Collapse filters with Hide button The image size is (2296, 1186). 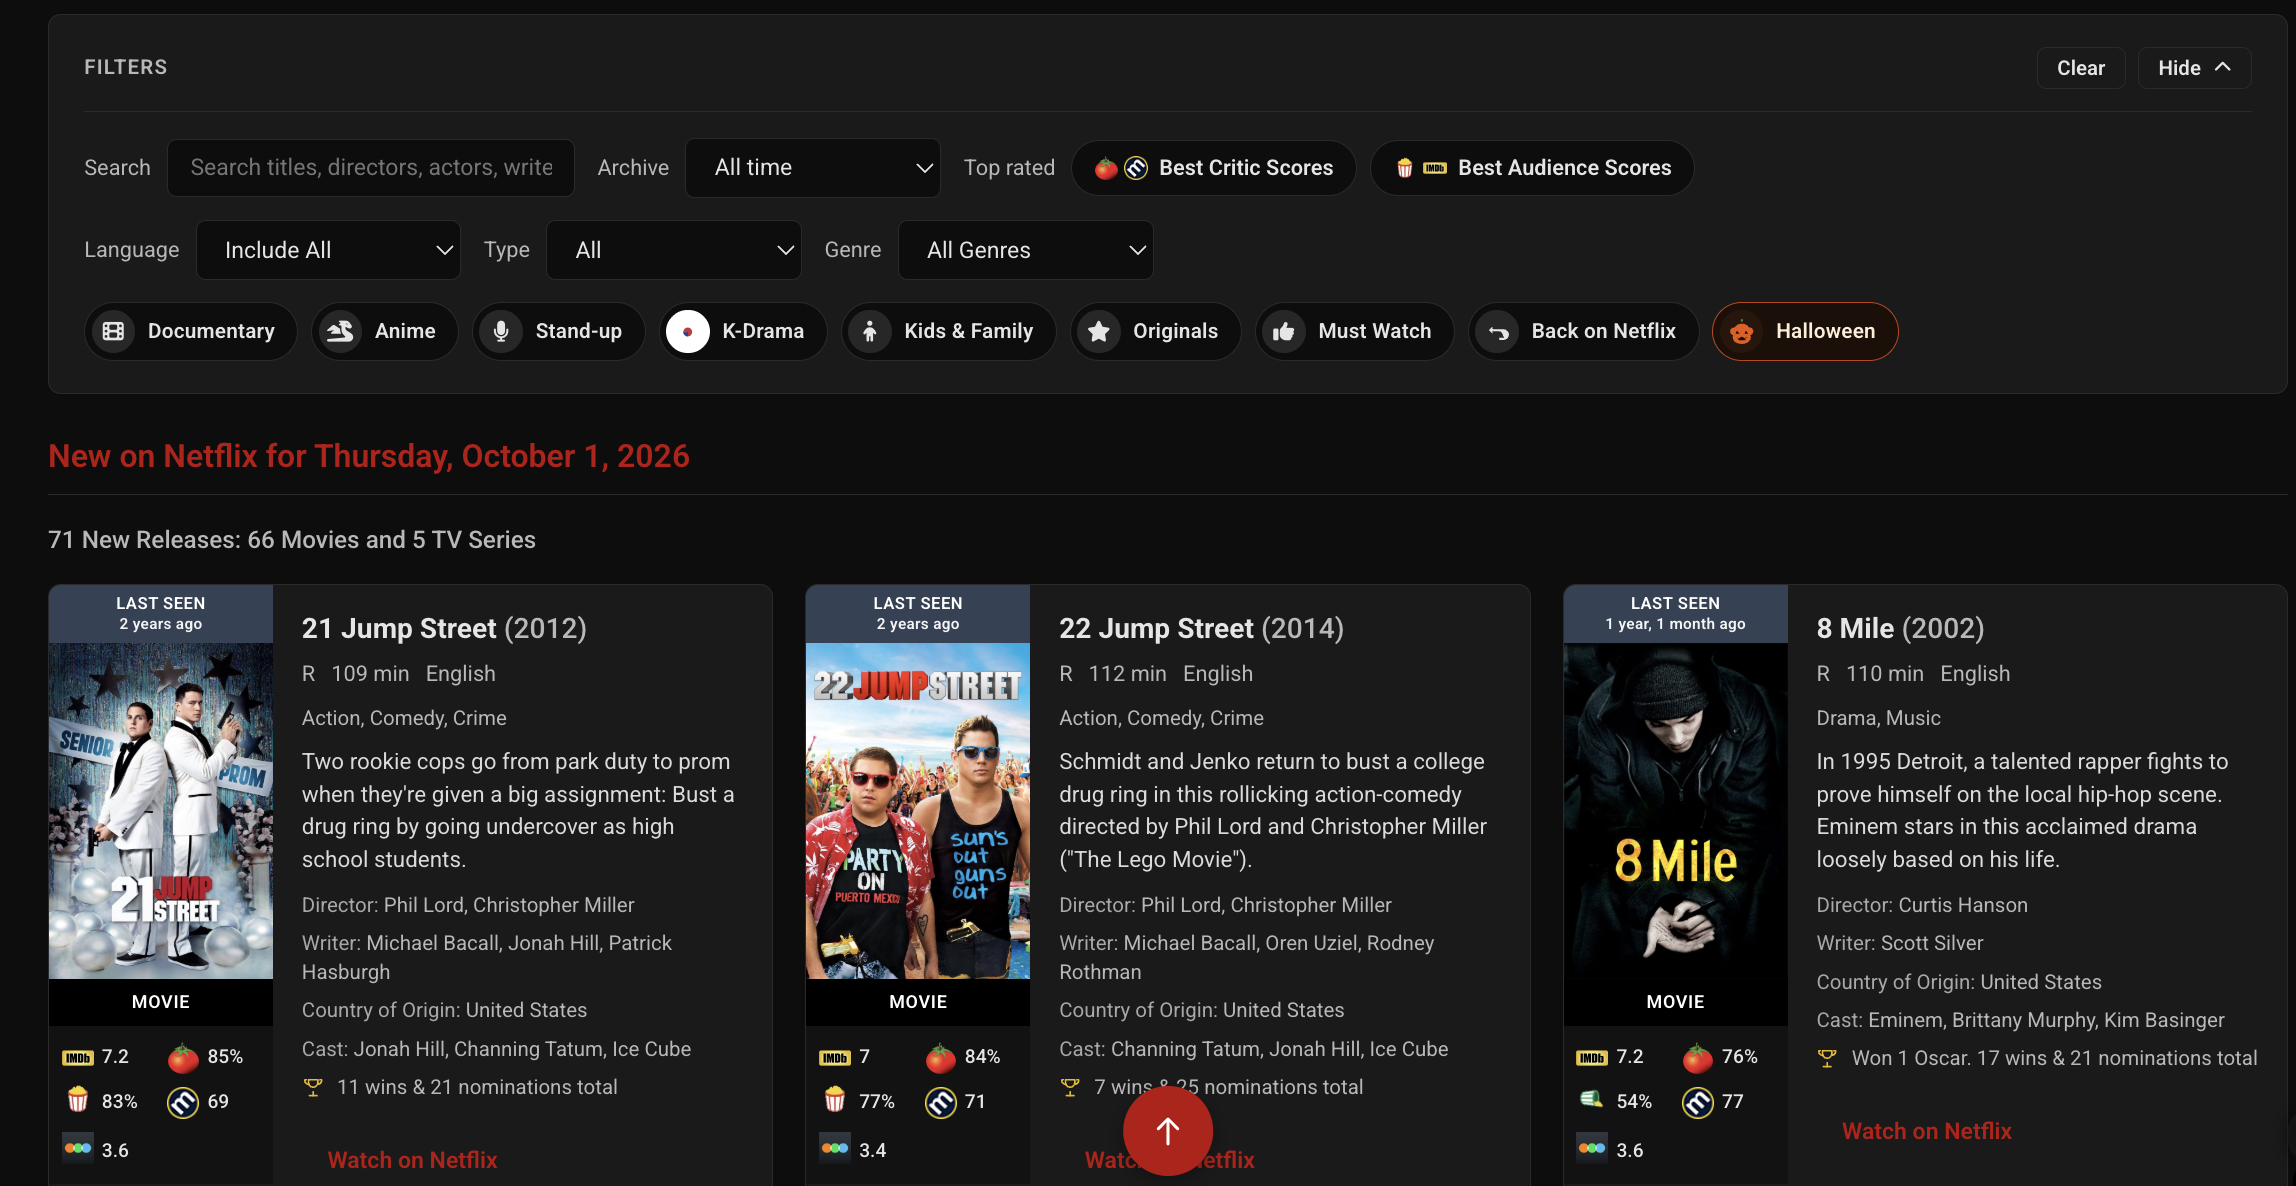point(2194,68)
